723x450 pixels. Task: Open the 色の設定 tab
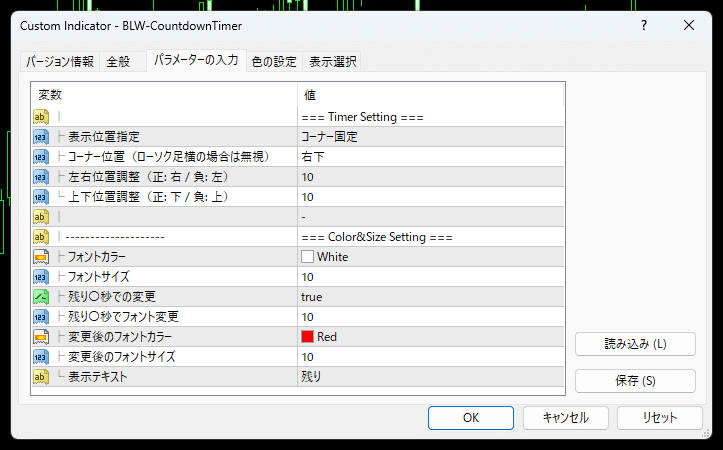pyautogui.click(x=274, y=61)
